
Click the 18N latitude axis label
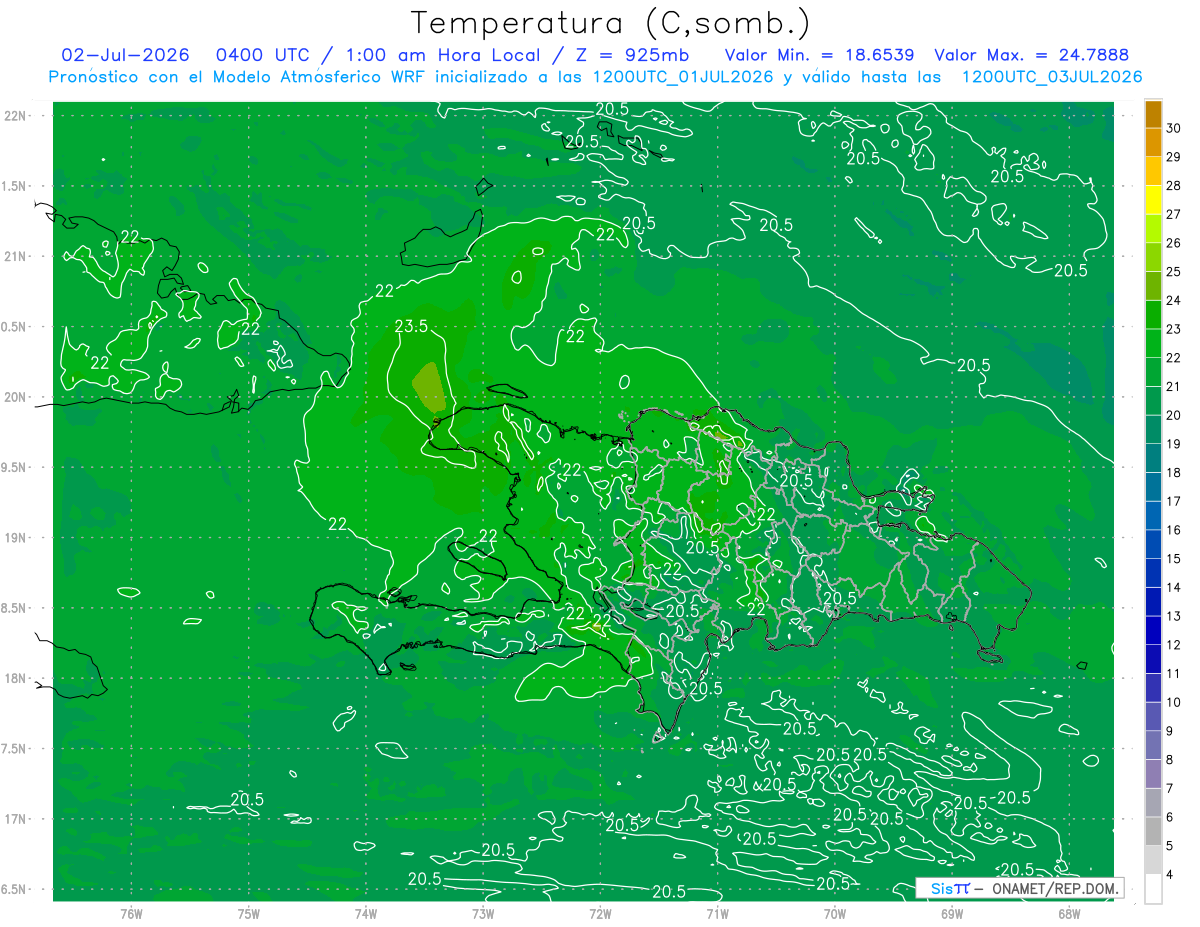(16, 678)
